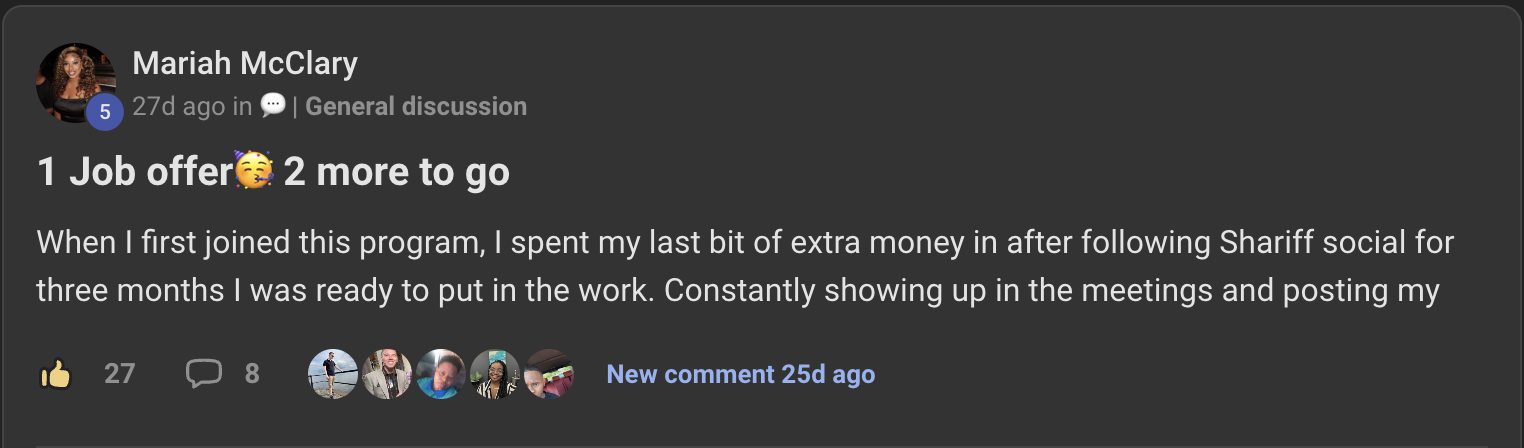
Task: Click the word 'in' before the category
Action: pos(242,106)
